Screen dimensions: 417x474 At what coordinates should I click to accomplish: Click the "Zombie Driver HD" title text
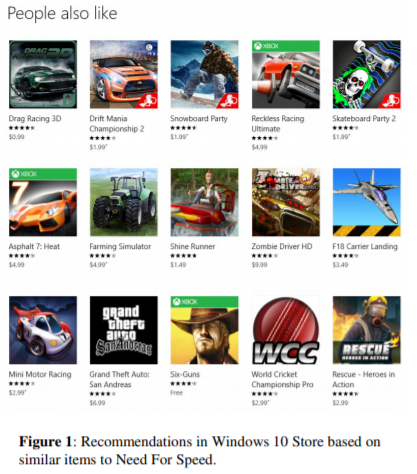(282, 246)
